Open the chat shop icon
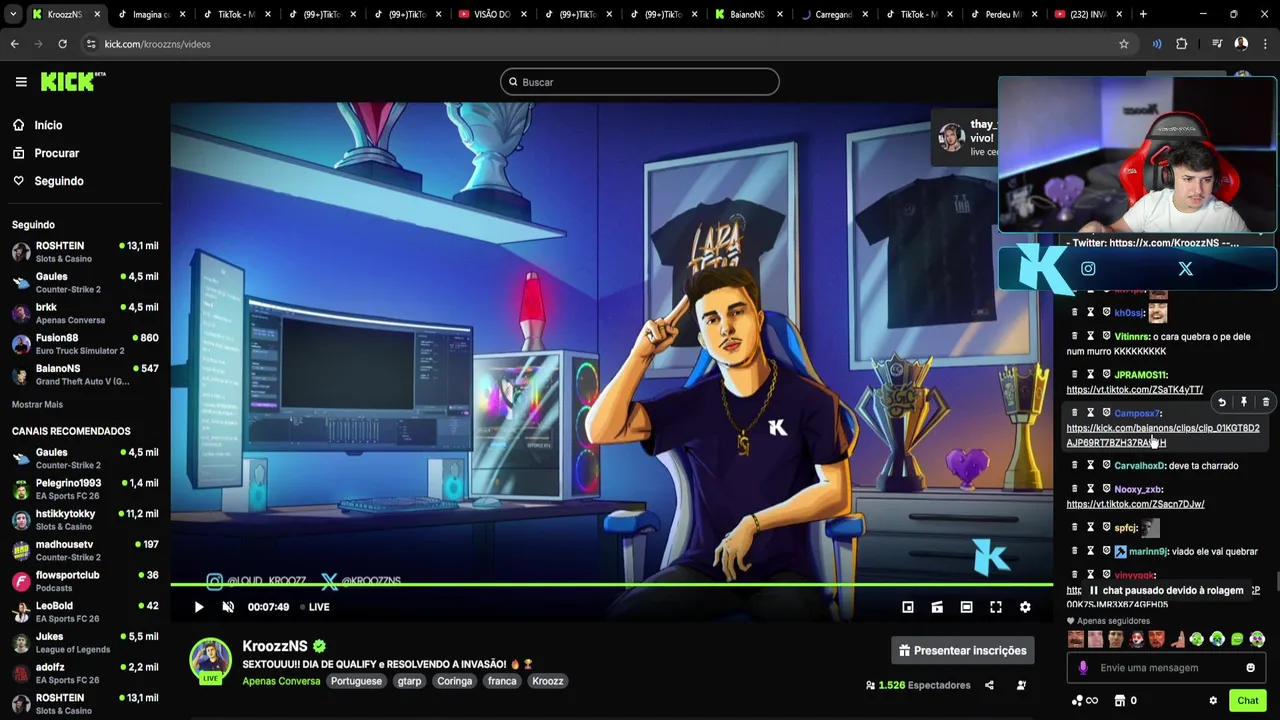 [1120, 700]
